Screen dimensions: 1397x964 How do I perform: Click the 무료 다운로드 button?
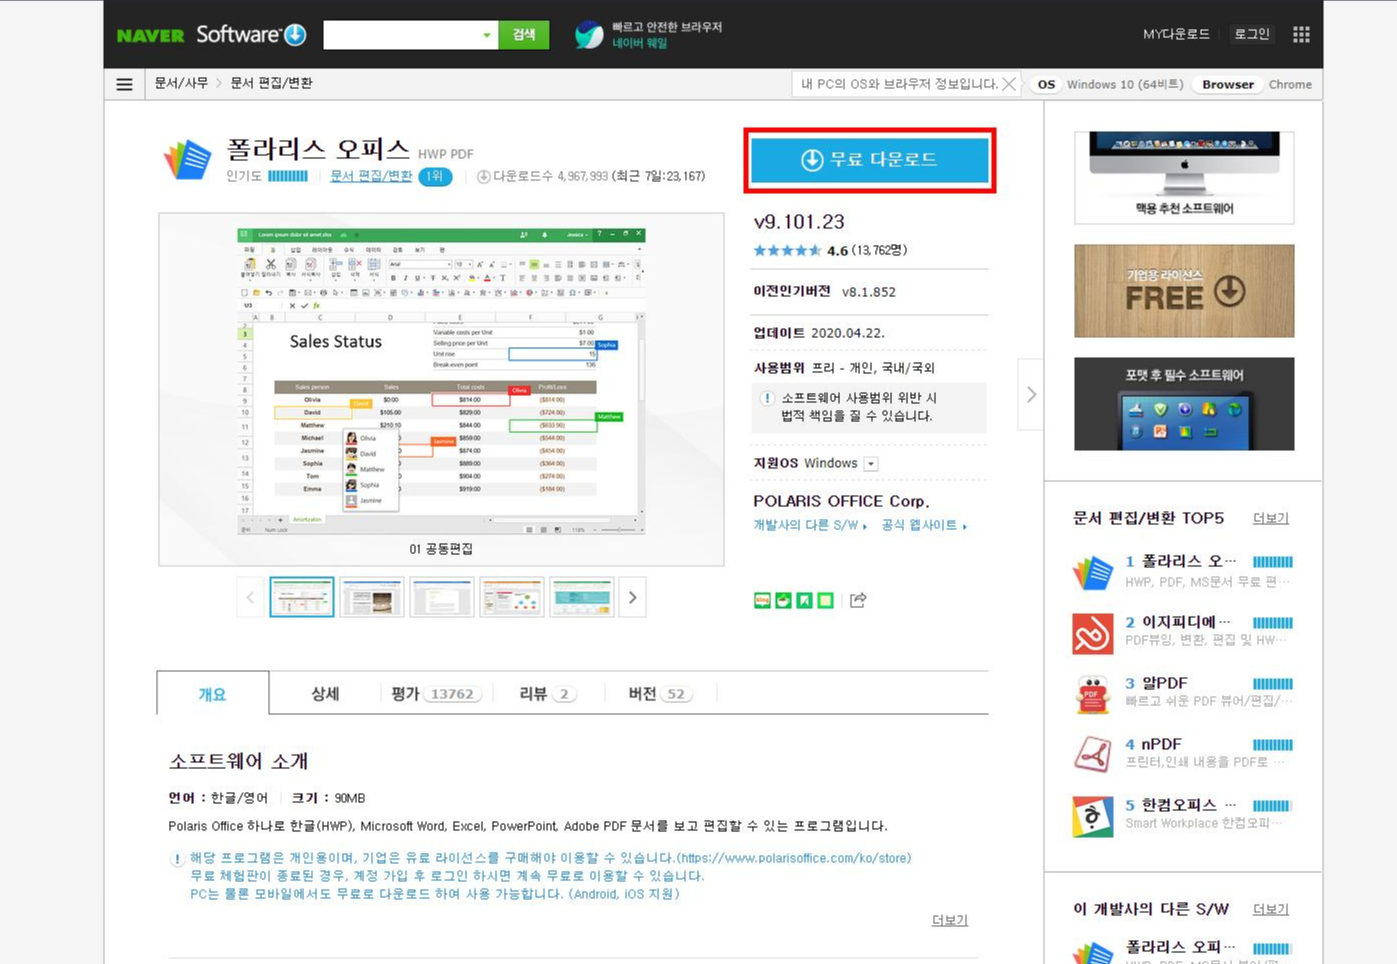pyautogui.click(x=870, y=160)
